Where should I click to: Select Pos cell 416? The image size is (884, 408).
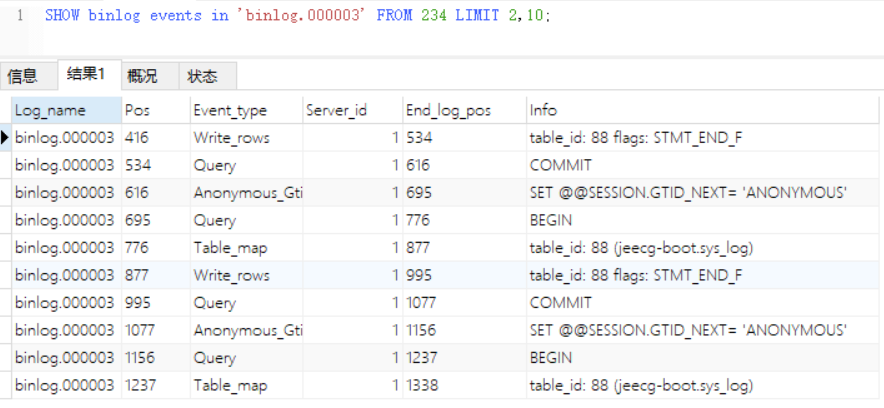point(156,138)
